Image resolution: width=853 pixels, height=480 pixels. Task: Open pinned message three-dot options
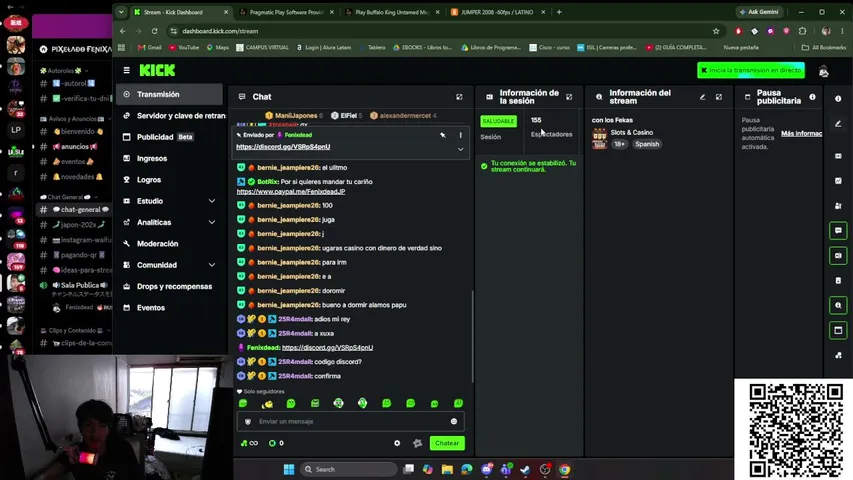tap(460, 135)
